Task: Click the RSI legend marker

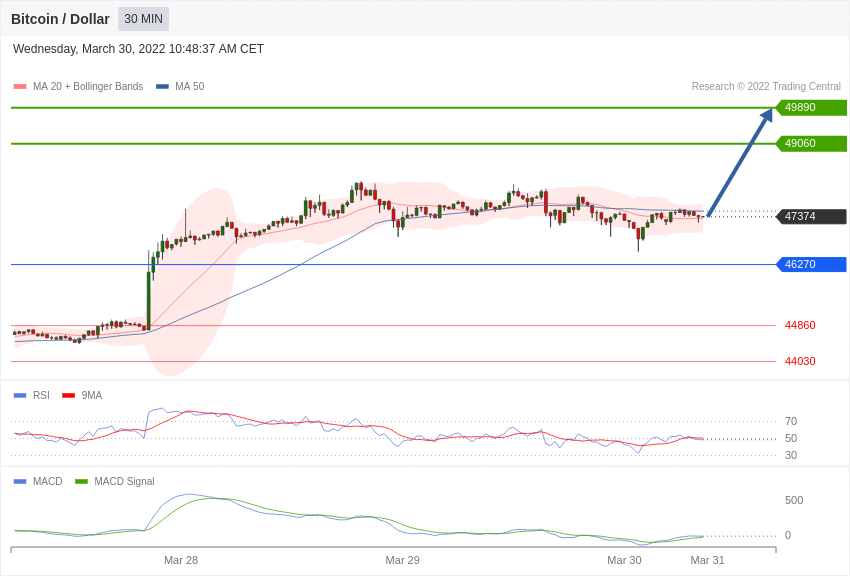Action: [20, 396]
